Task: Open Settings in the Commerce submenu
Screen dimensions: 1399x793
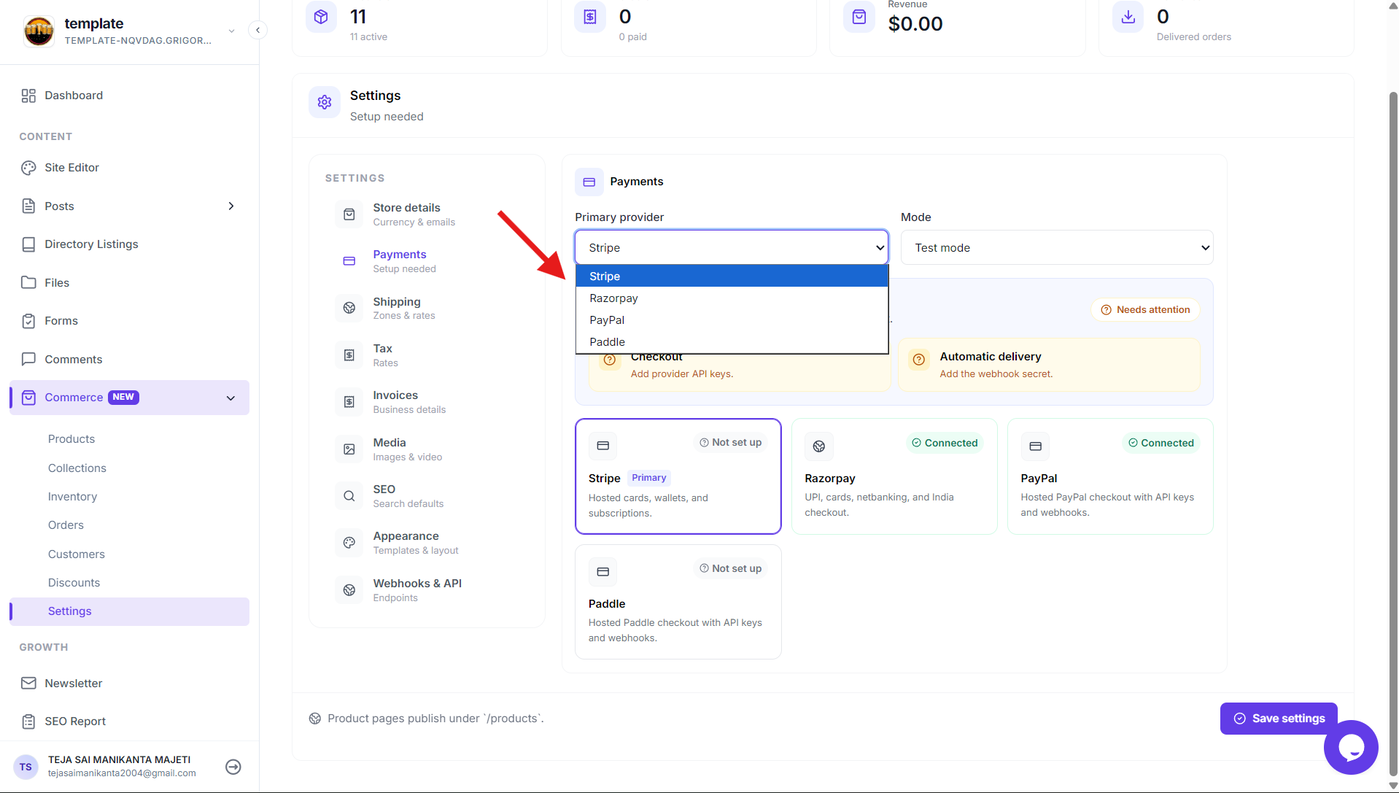Action: [x=129, y=611]
